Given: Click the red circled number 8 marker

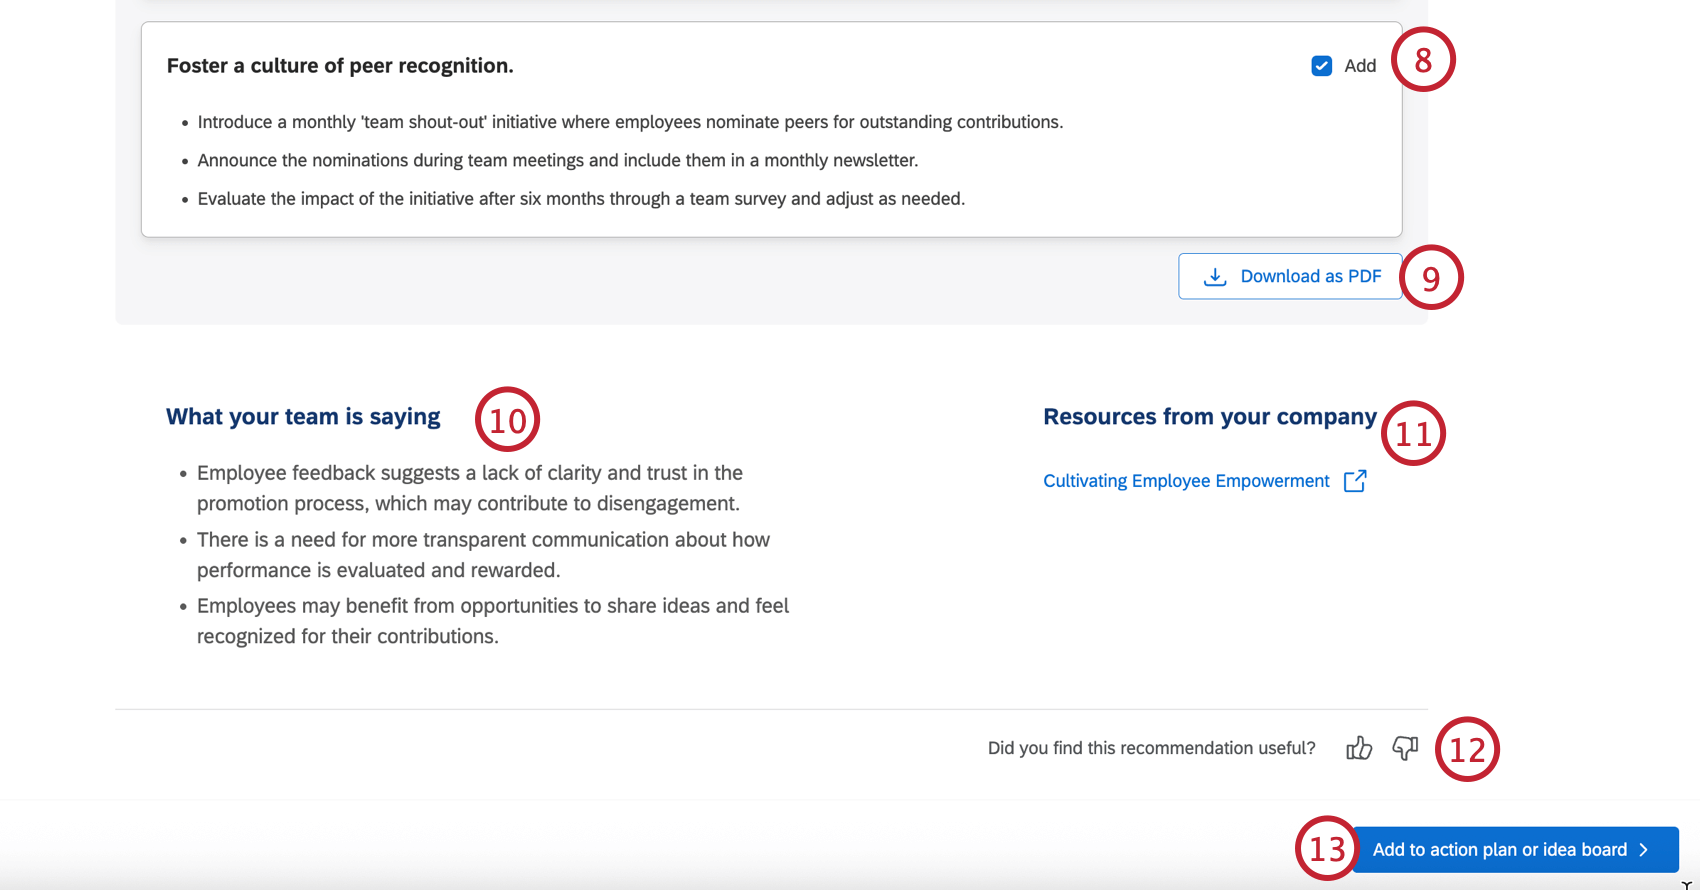Looking at the screenshot, I should tap(1423, 60).
